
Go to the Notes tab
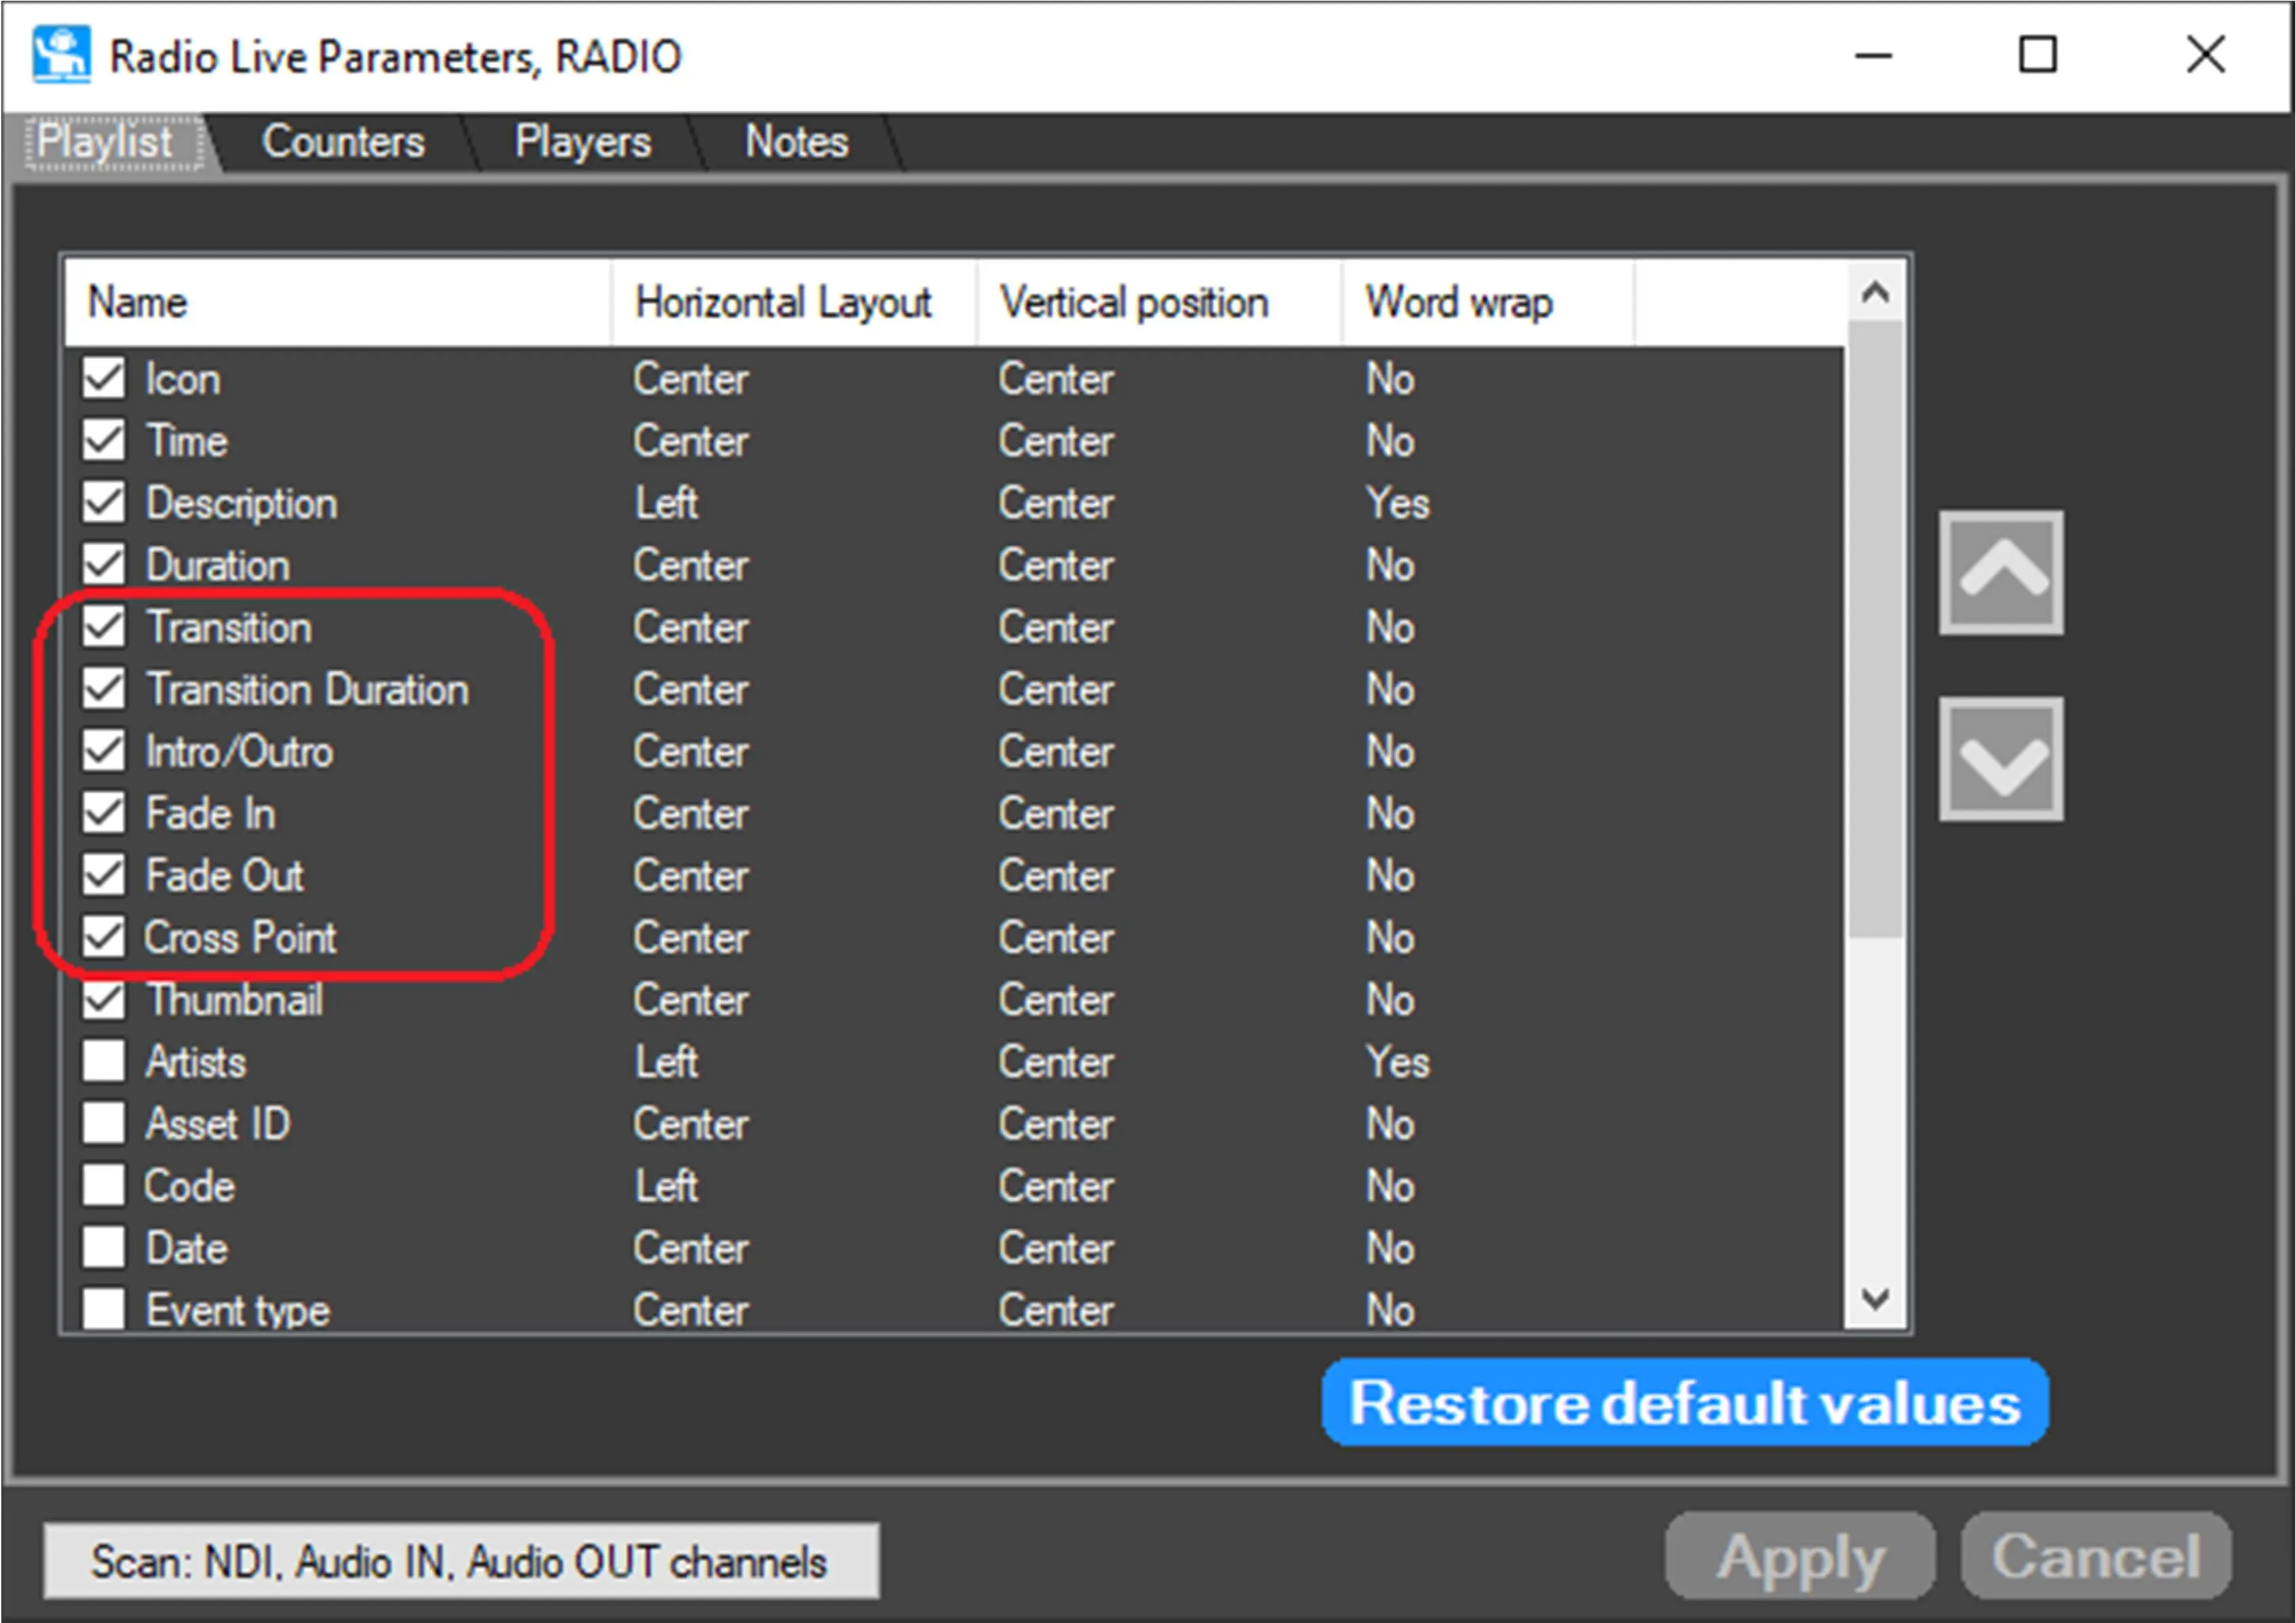click(x=796, y=142)
